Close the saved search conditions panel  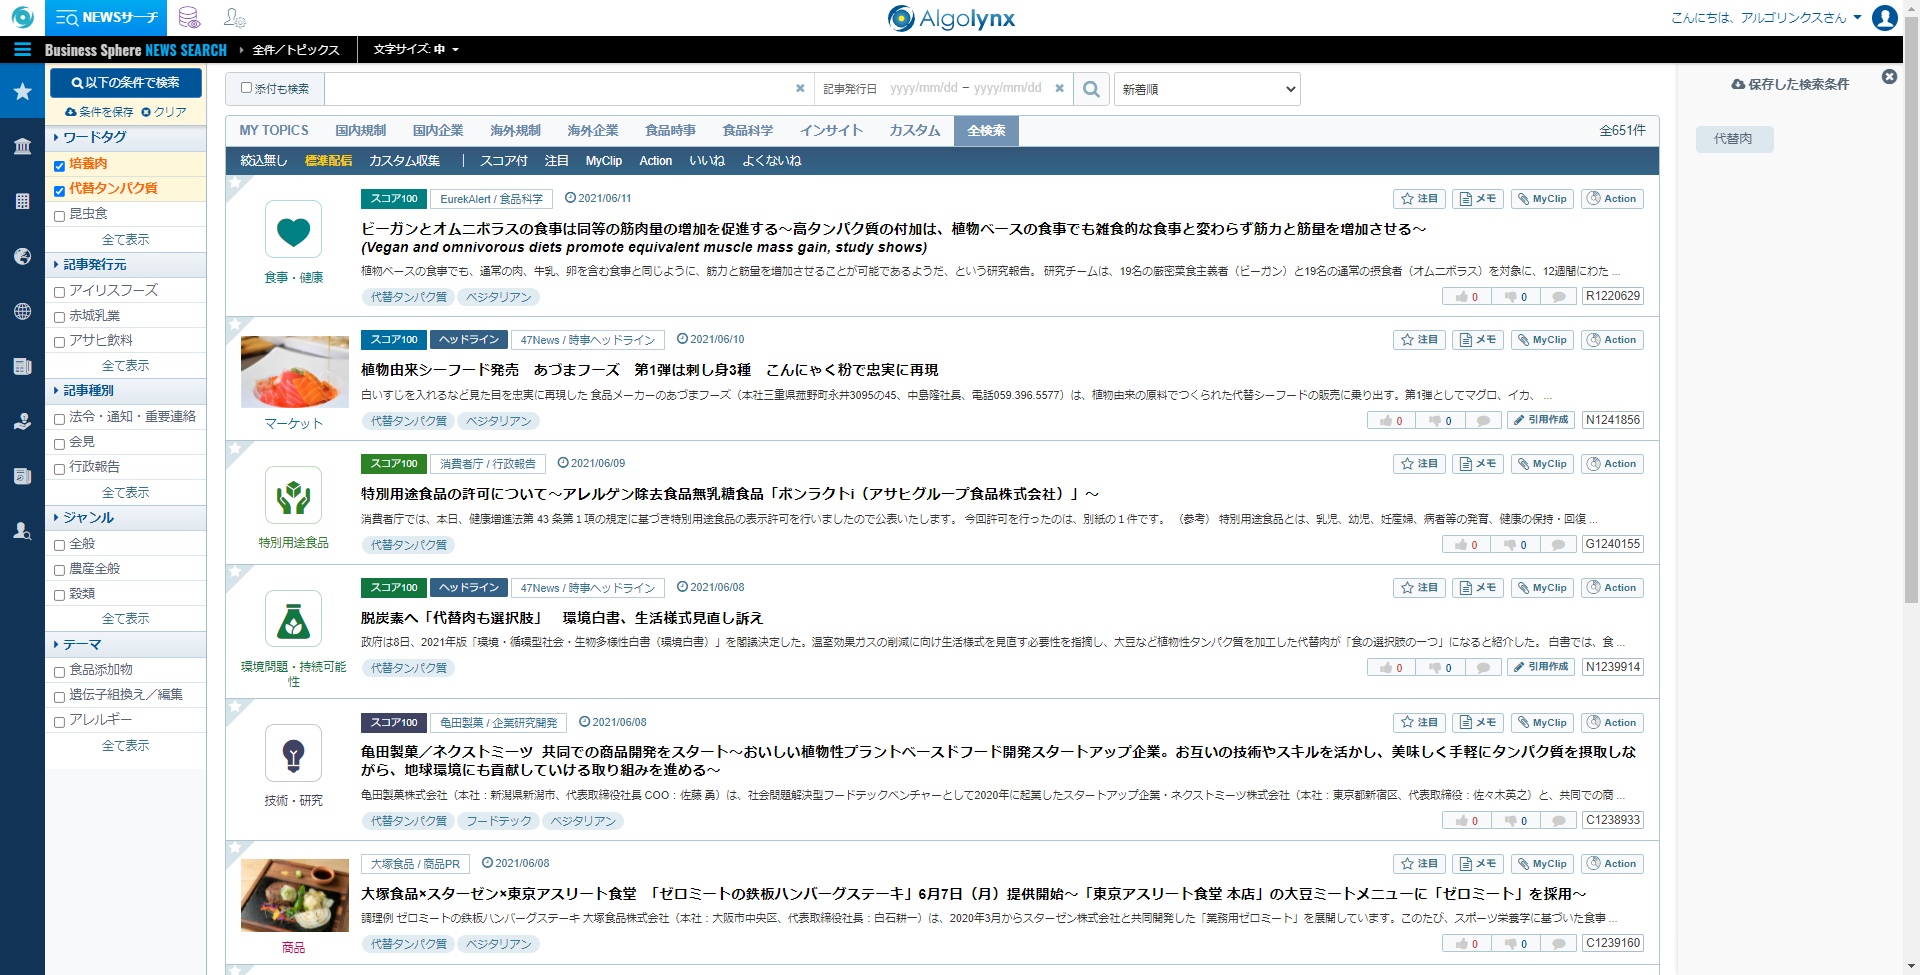point(1889,77)
